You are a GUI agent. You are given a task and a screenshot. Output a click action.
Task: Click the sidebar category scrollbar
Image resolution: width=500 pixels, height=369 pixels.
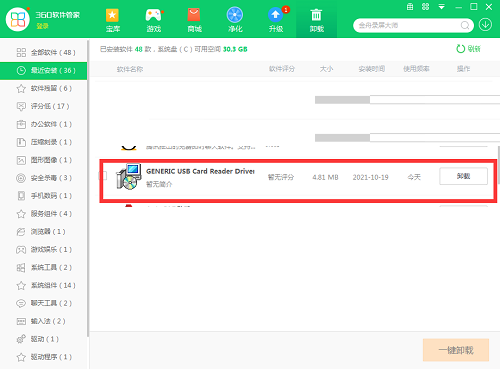pyautogui.click(x=88, y=188)
